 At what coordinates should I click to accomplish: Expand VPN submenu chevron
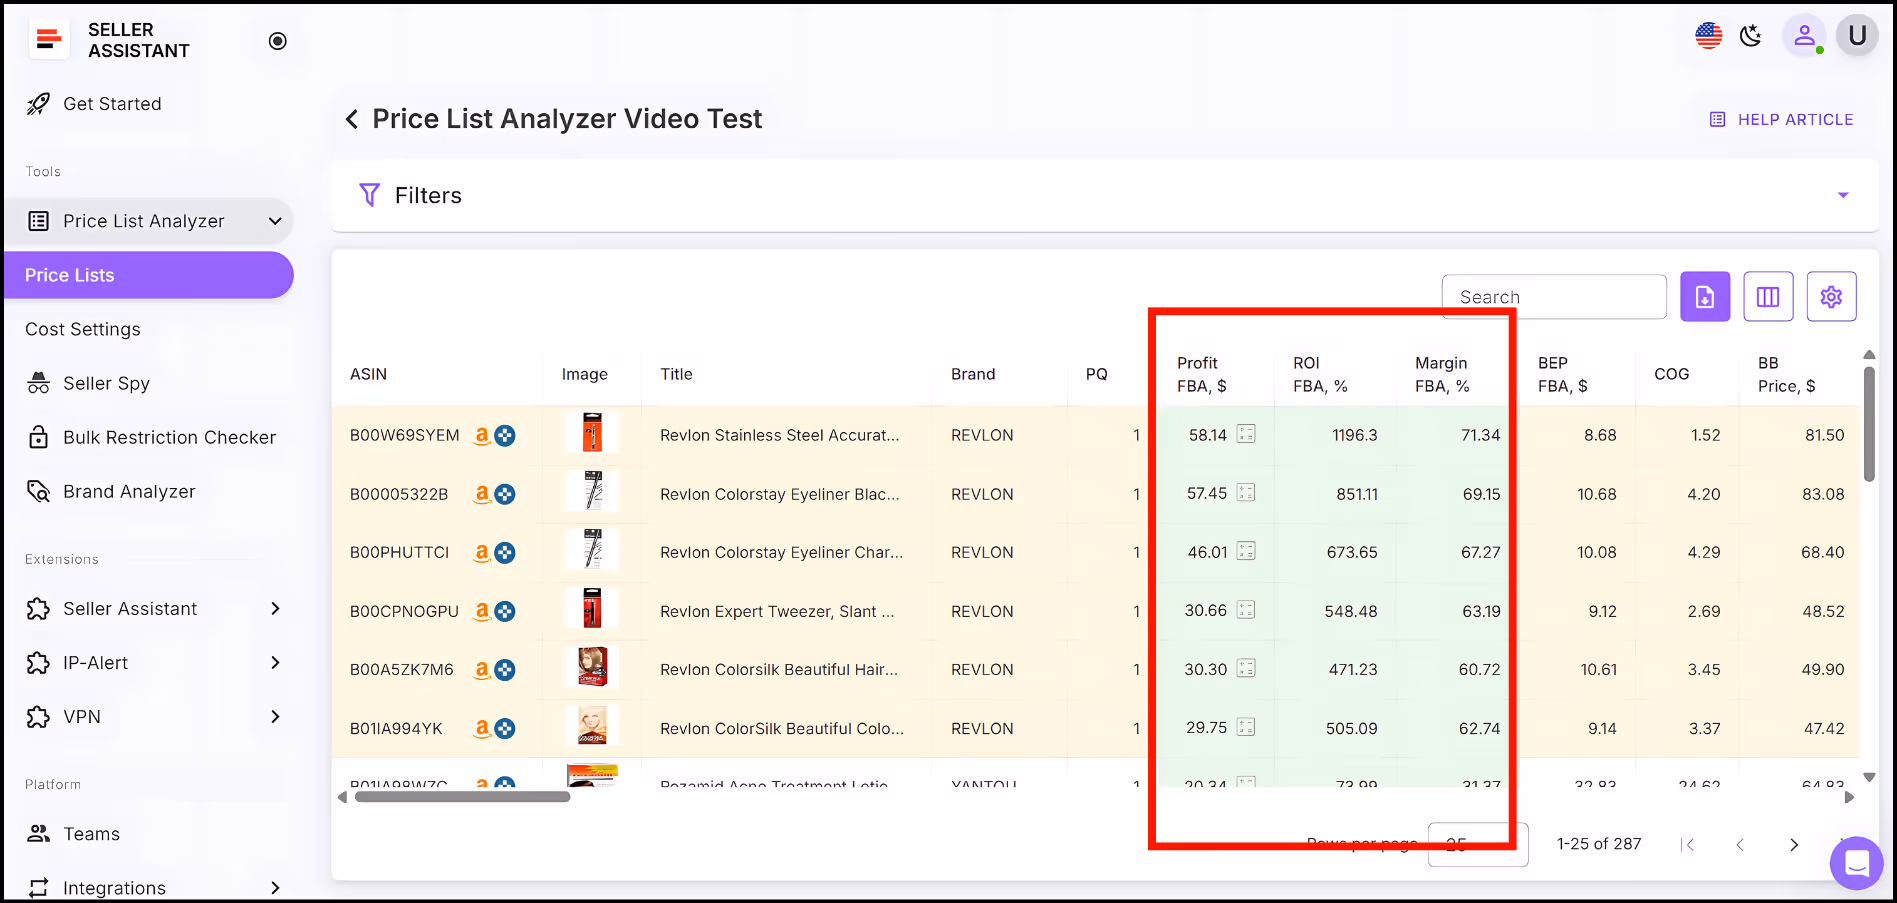275,717
